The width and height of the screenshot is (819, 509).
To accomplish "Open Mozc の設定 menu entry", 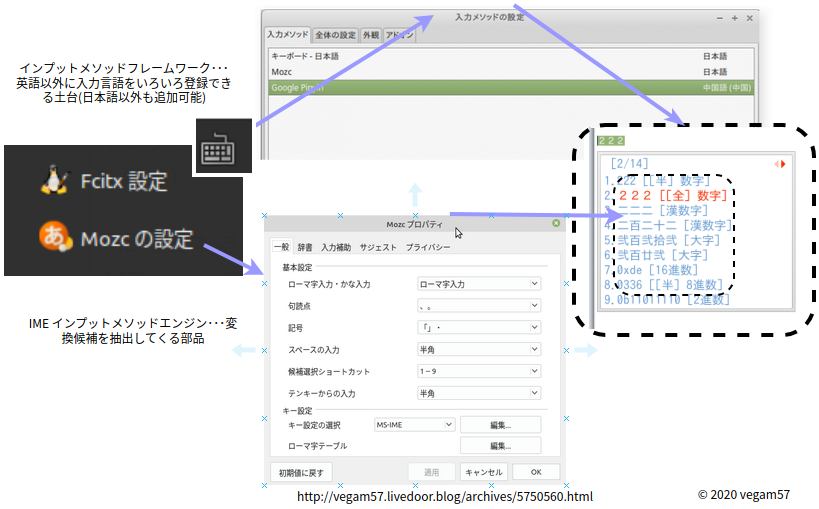I will coord(137,239).
